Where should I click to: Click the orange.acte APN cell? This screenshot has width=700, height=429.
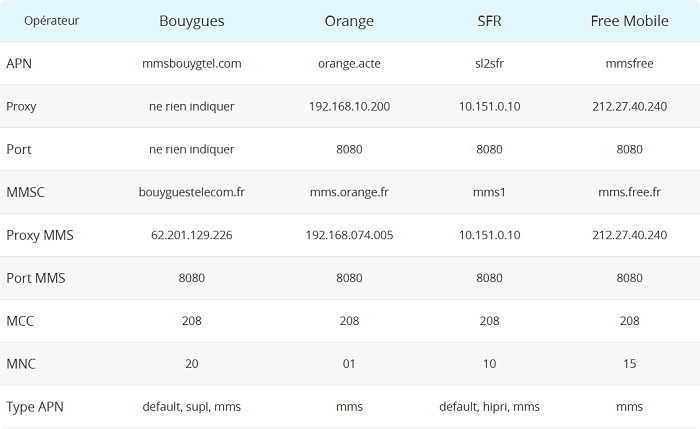349,63
